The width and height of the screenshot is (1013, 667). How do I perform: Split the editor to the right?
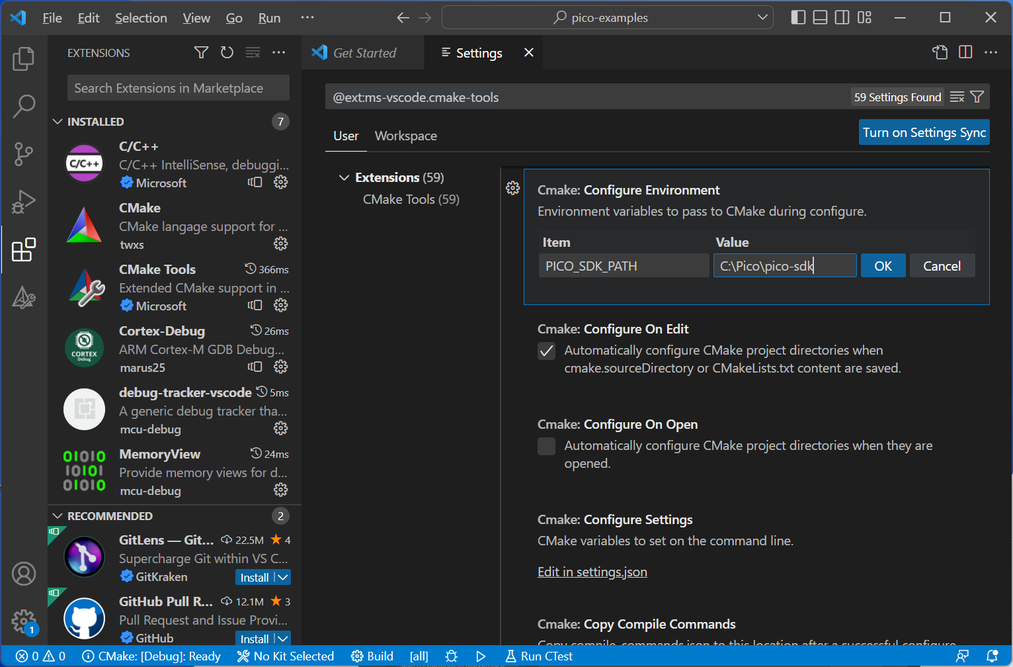pos(966,52)
